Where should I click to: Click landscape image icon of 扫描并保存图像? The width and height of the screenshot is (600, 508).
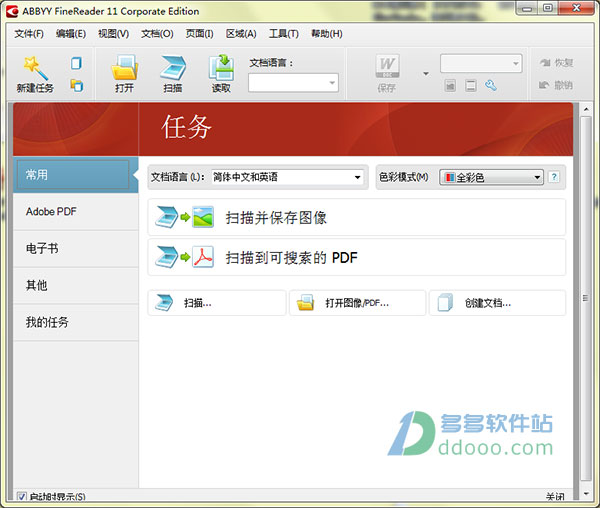[x=203, y=217]
